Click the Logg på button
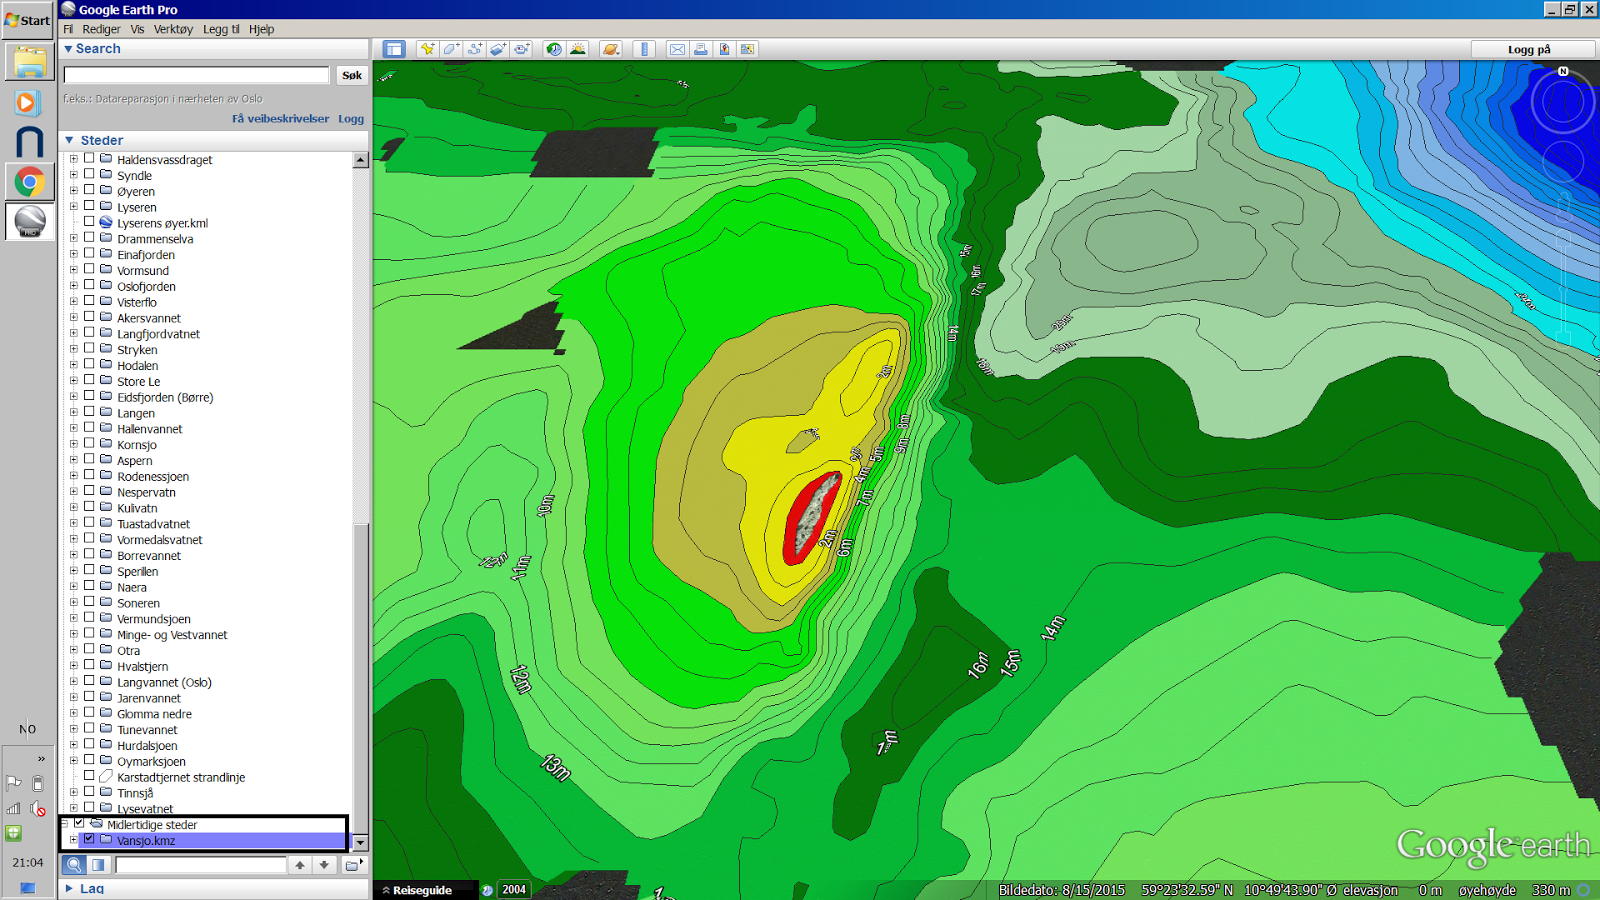 (1529, 49)
